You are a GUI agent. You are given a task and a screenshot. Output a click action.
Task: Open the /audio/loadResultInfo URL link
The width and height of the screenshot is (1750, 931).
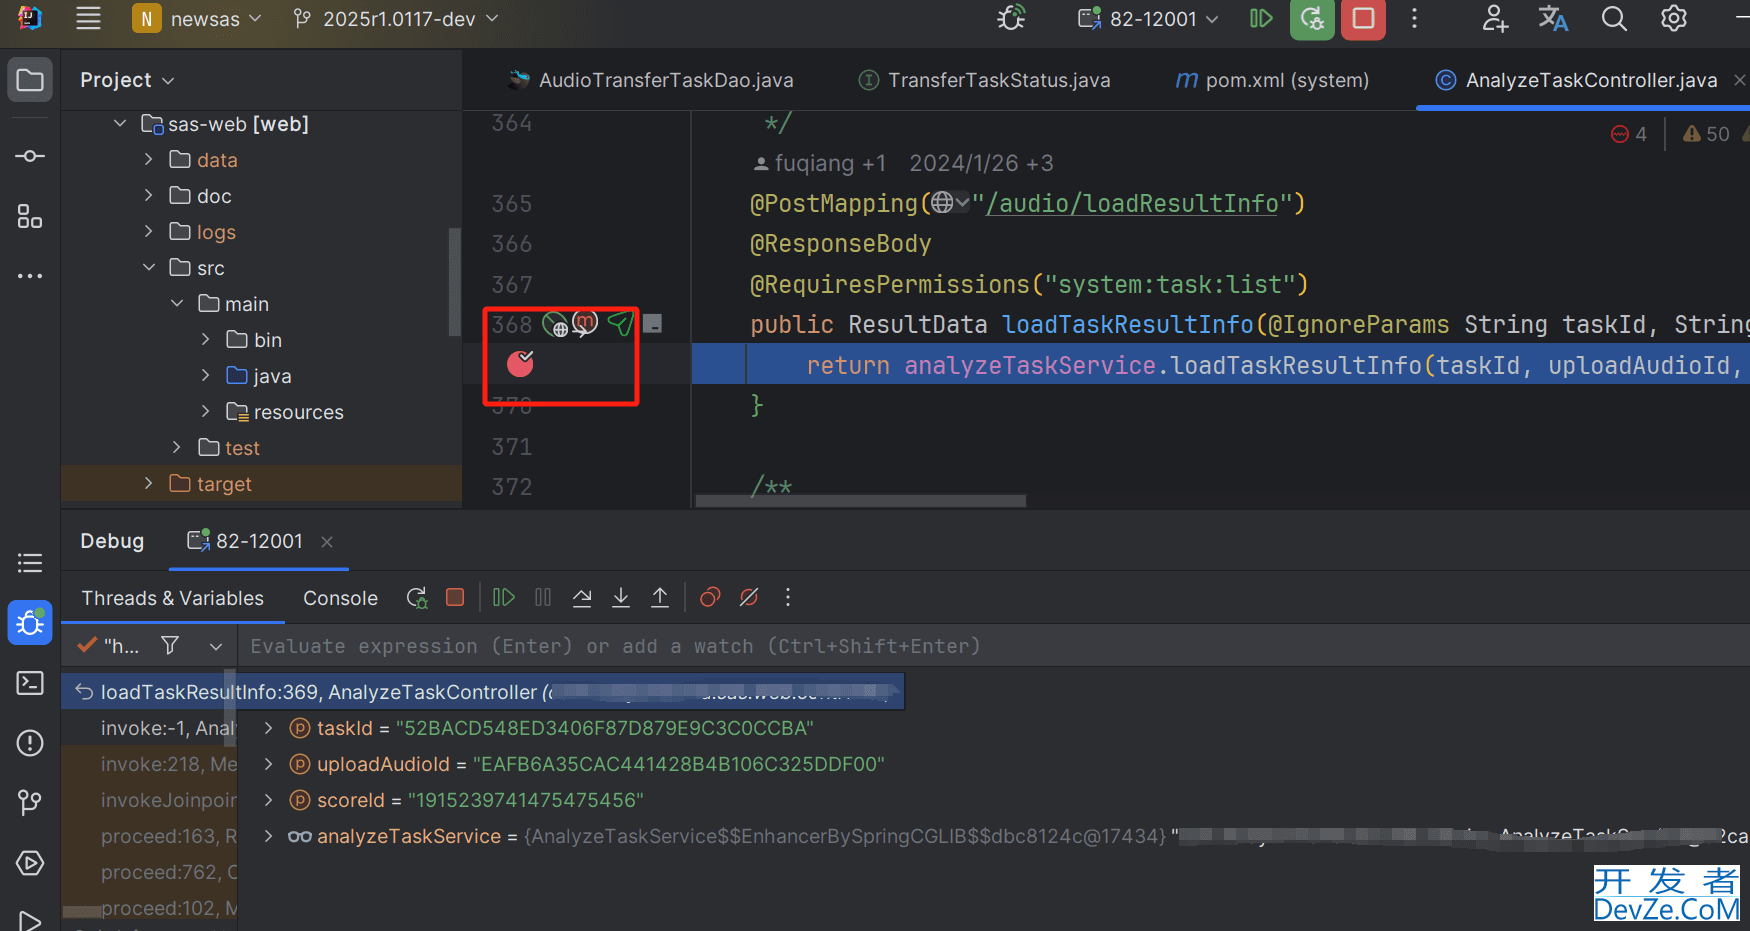[x=1132, y=204]
